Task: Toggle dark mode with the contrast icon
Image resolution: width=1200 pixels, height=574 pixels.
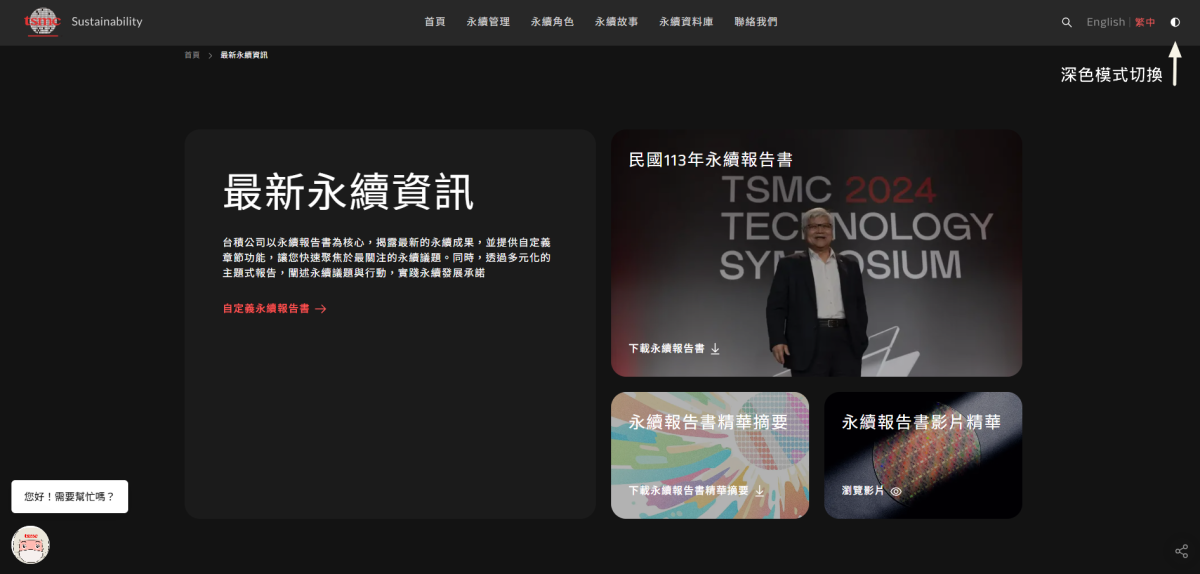Action: (1175, 22)
